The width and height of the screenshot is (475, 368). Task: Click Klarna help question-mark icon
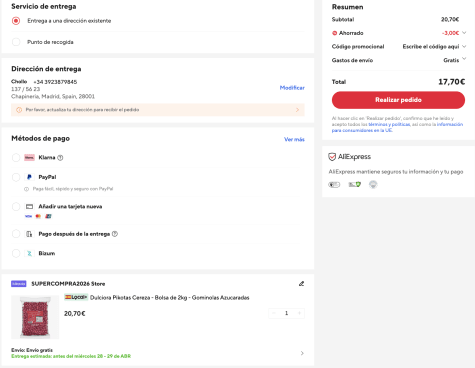[60, 158]
